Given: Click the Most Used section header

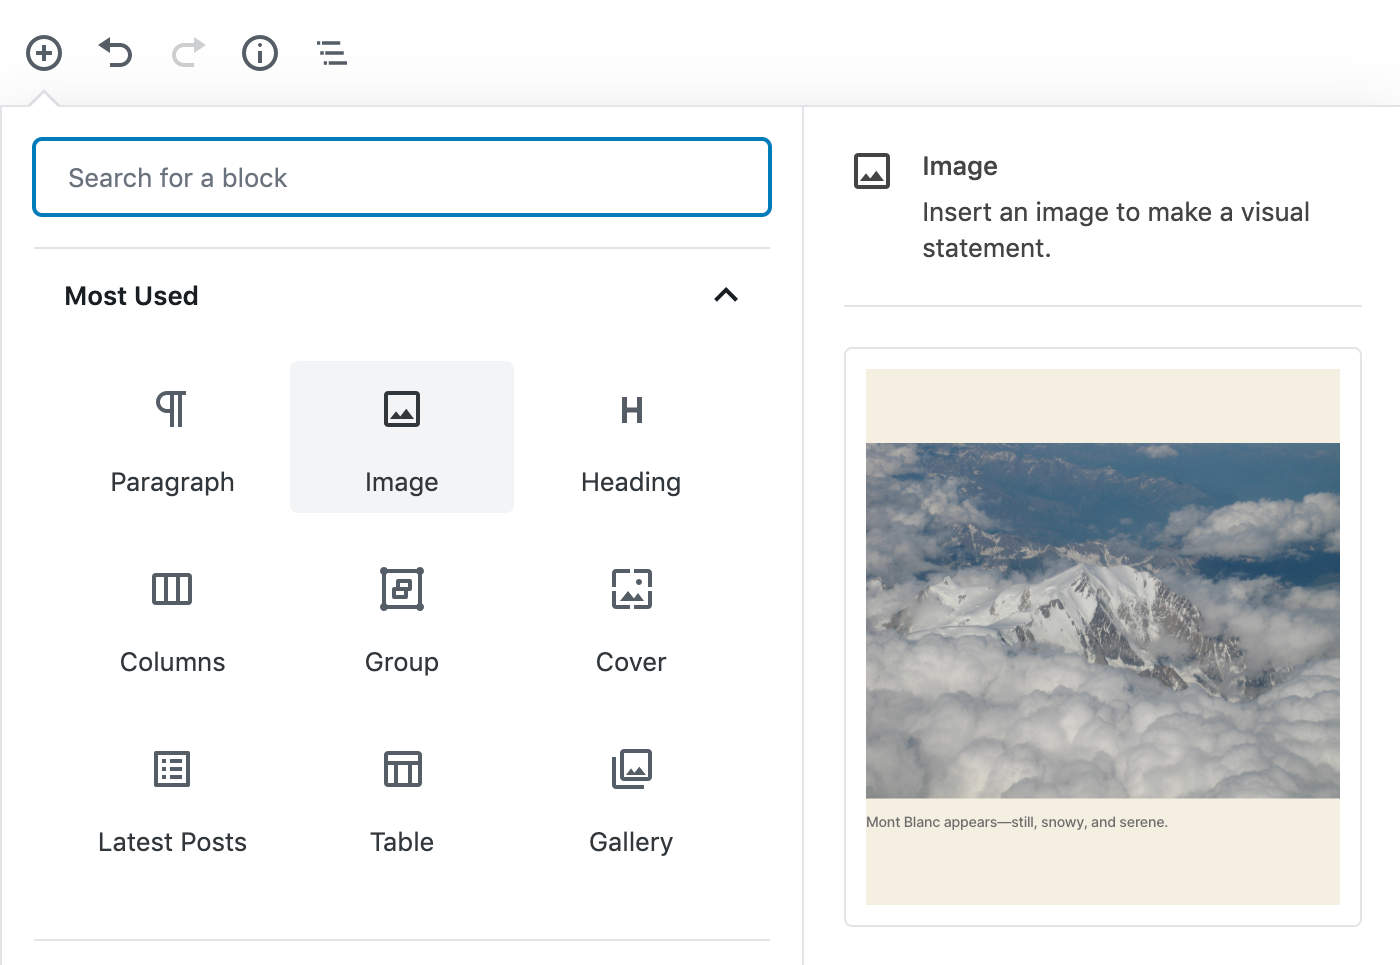Looking at the screenshot, I should pyautogui.click(x=131, y=296).
